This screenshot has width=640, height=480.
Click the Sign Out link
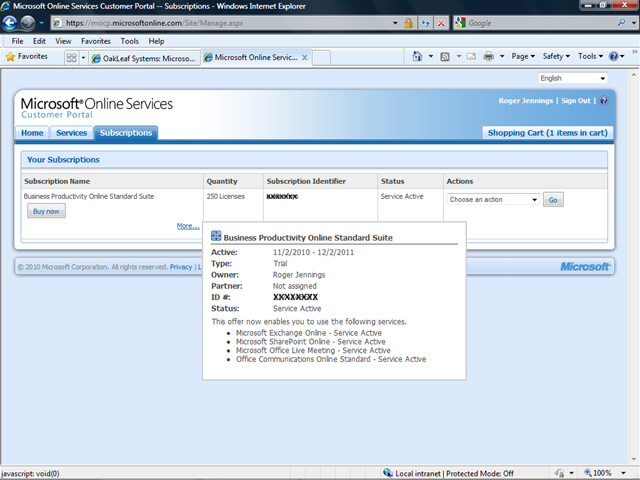click(576, 101)
